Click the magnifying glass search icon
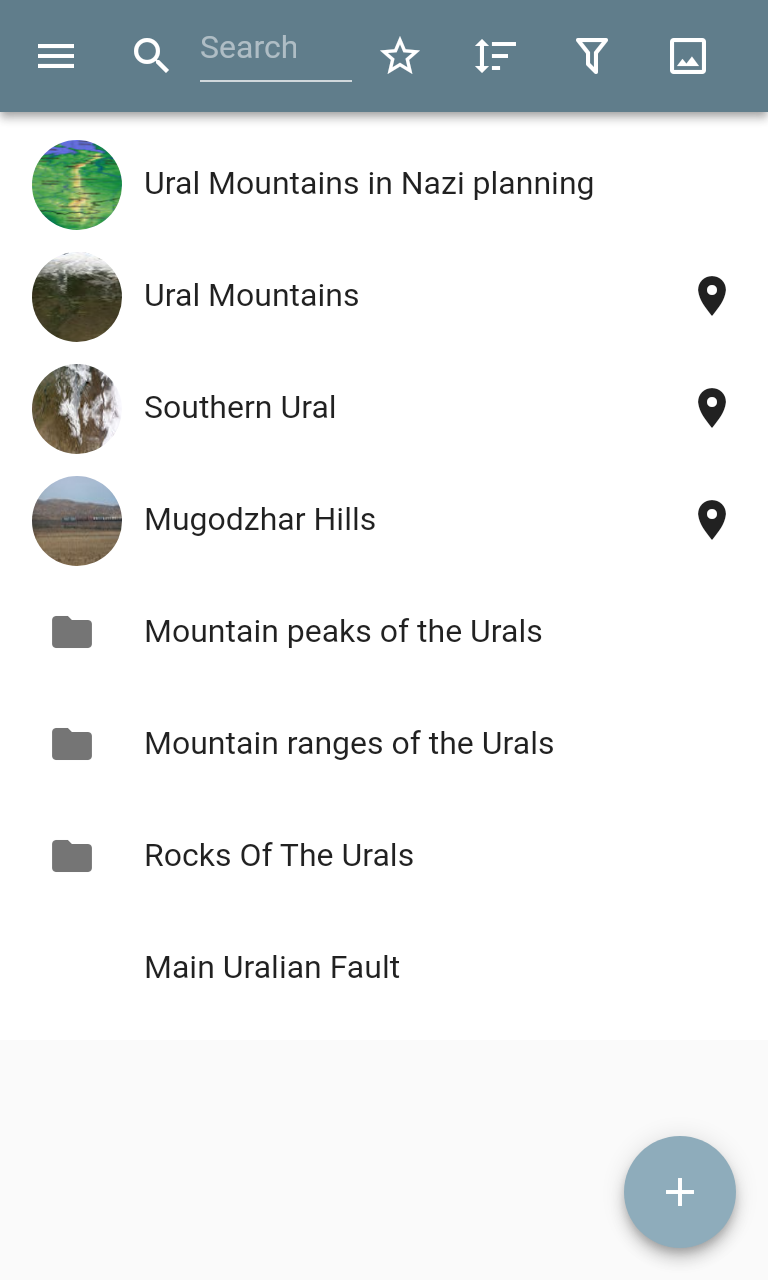This screenshot has height=1280, width=768. point(151,56)
